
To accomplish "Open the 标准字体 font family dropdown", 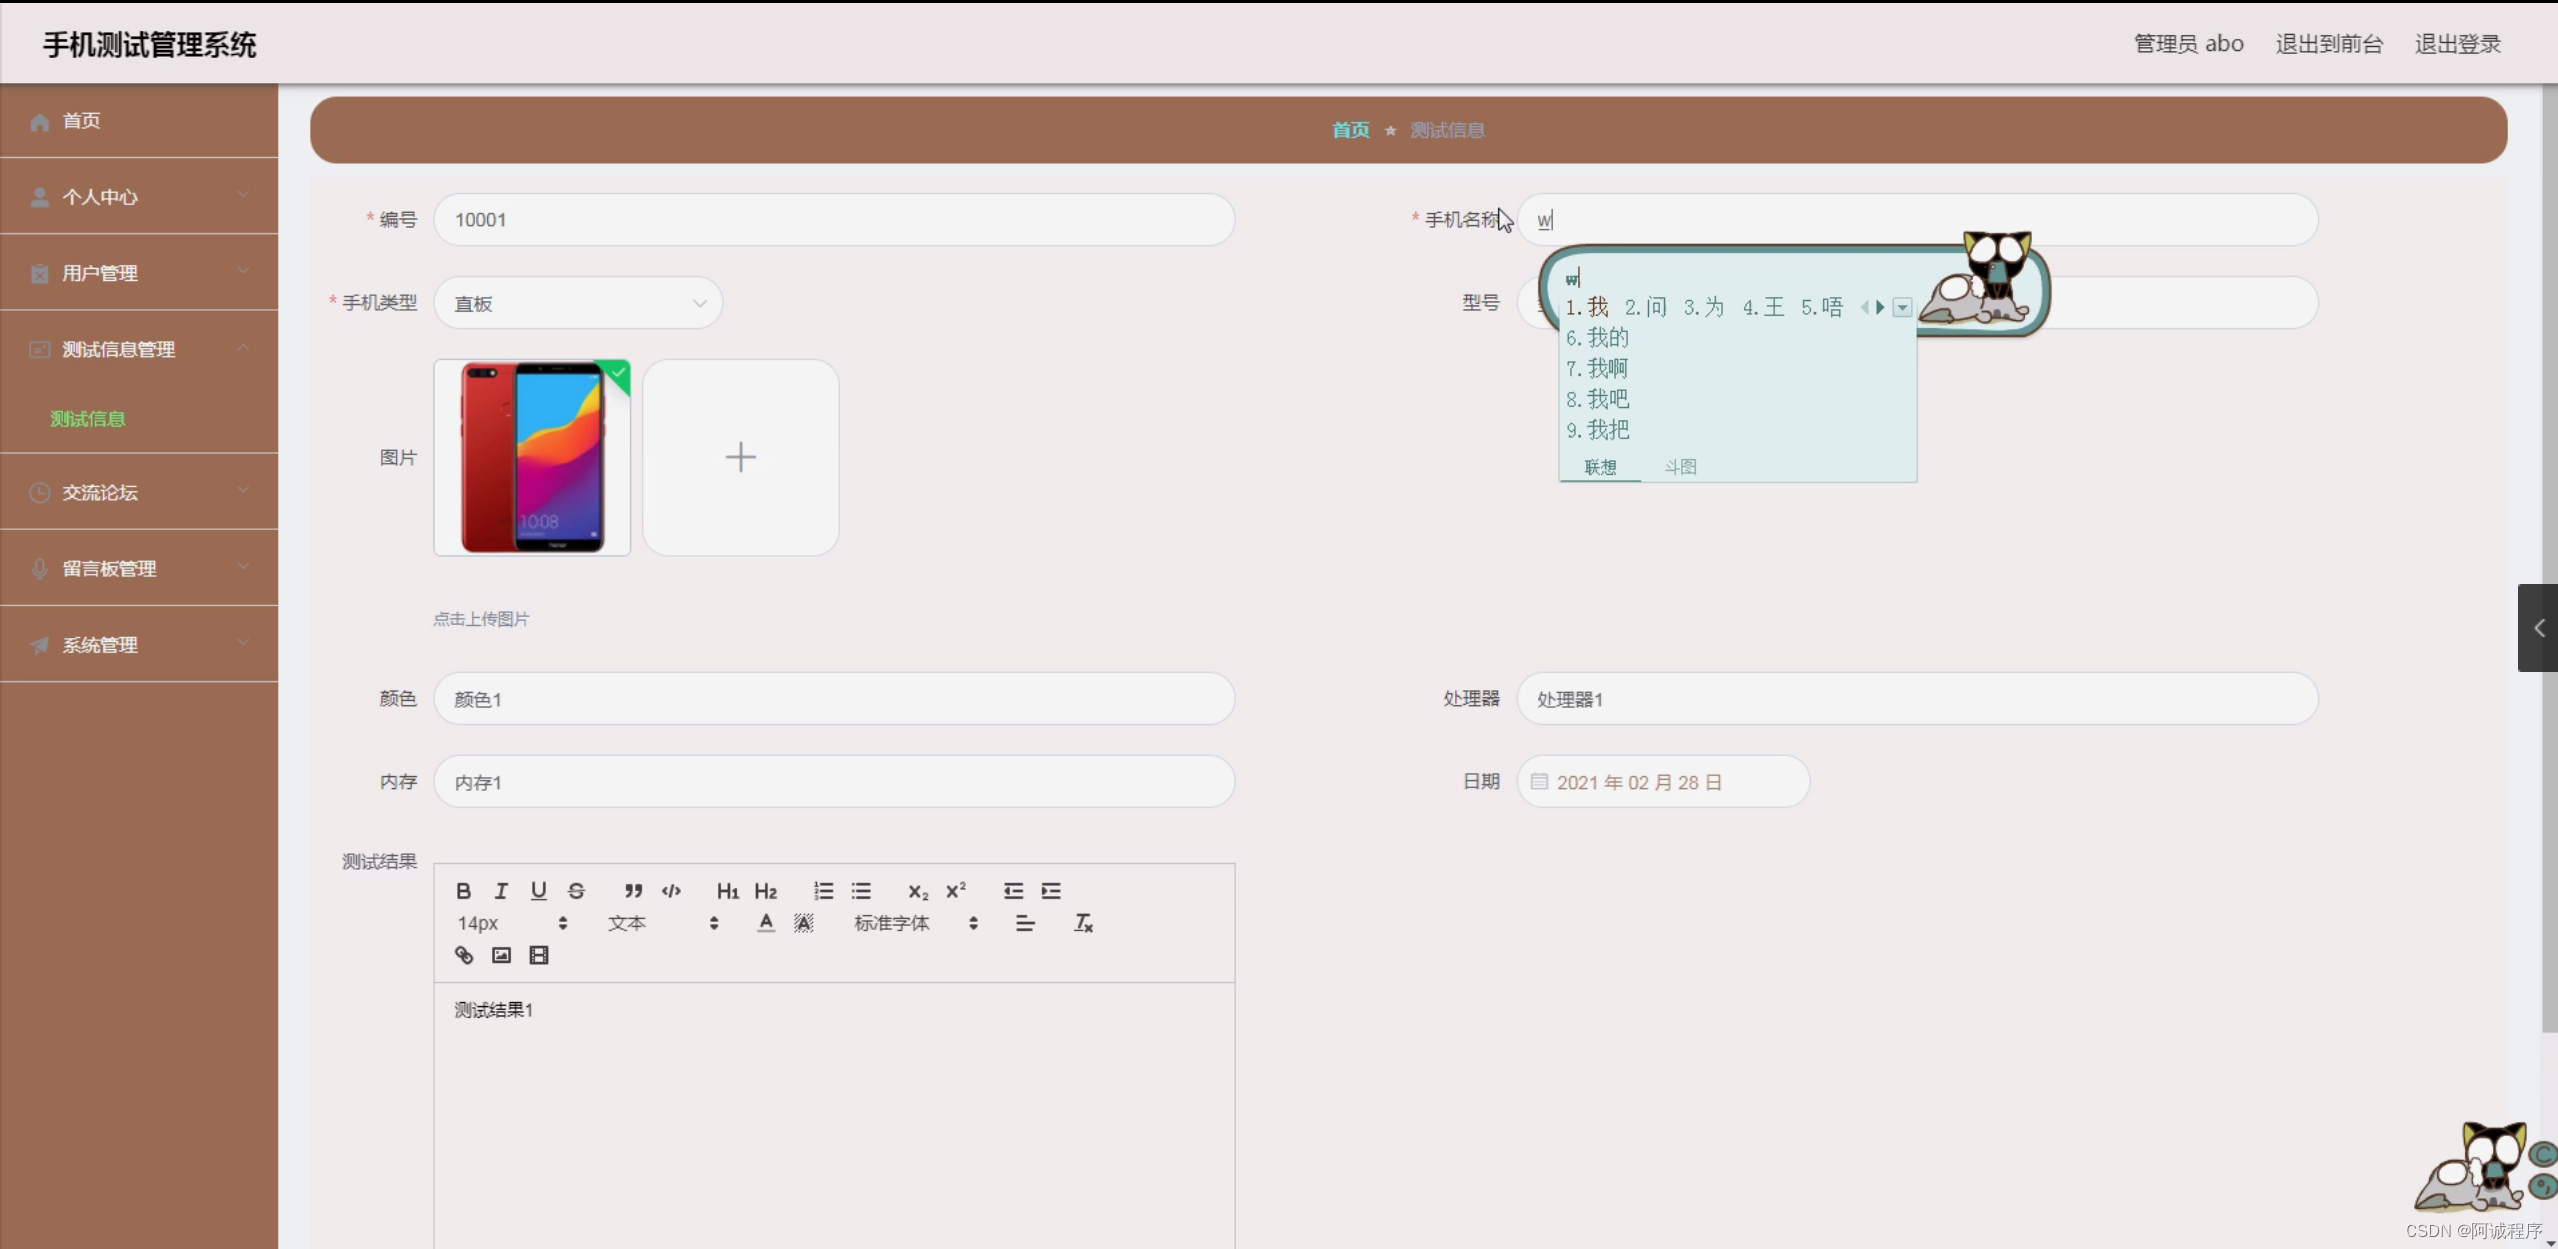I will 891,923.
